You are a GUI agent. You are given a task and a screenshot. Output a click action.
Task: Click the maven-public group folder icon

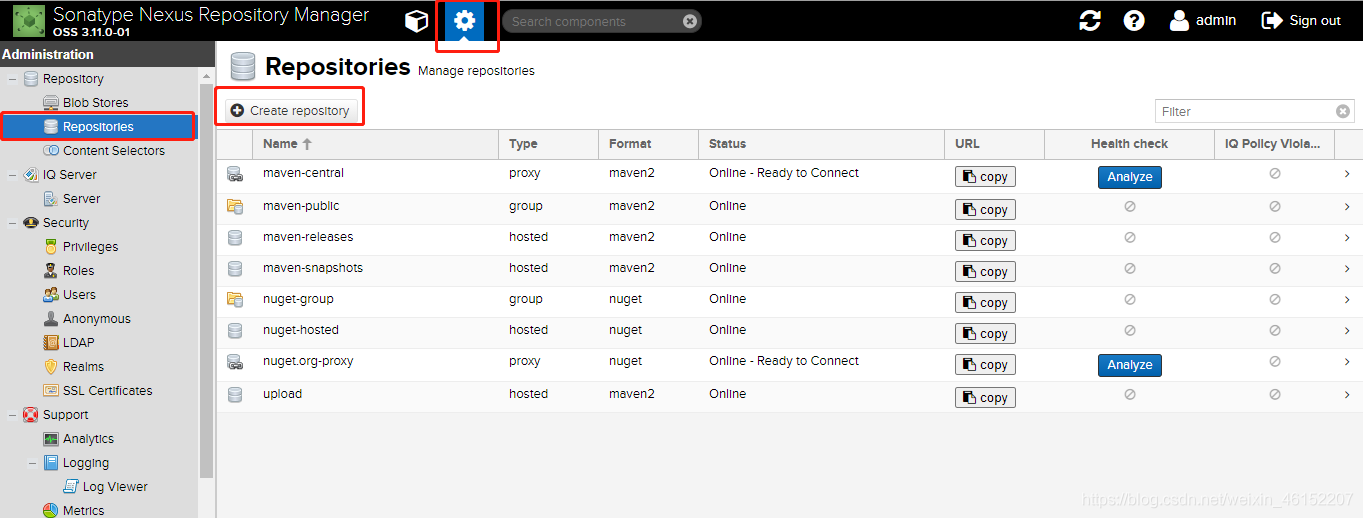click(x=235, y=207)
